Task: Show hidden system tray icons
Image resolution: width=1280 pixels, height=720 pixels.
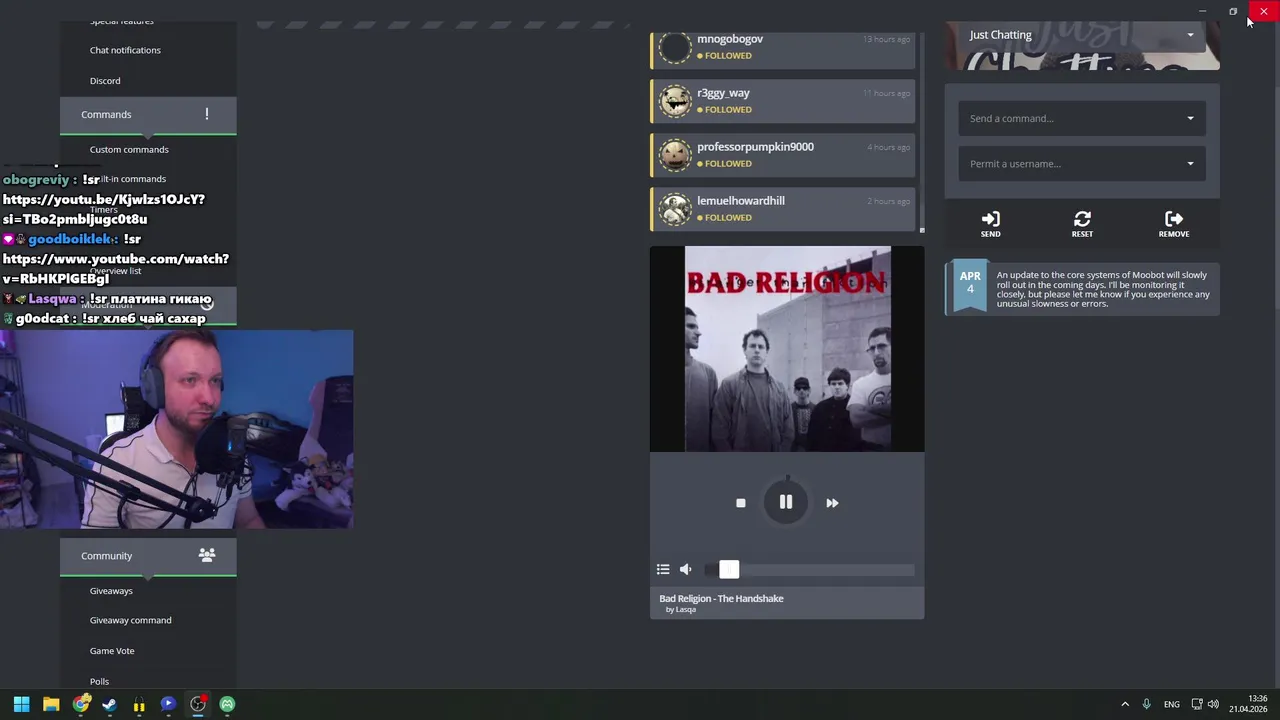Action: [x=1125, y=704]
